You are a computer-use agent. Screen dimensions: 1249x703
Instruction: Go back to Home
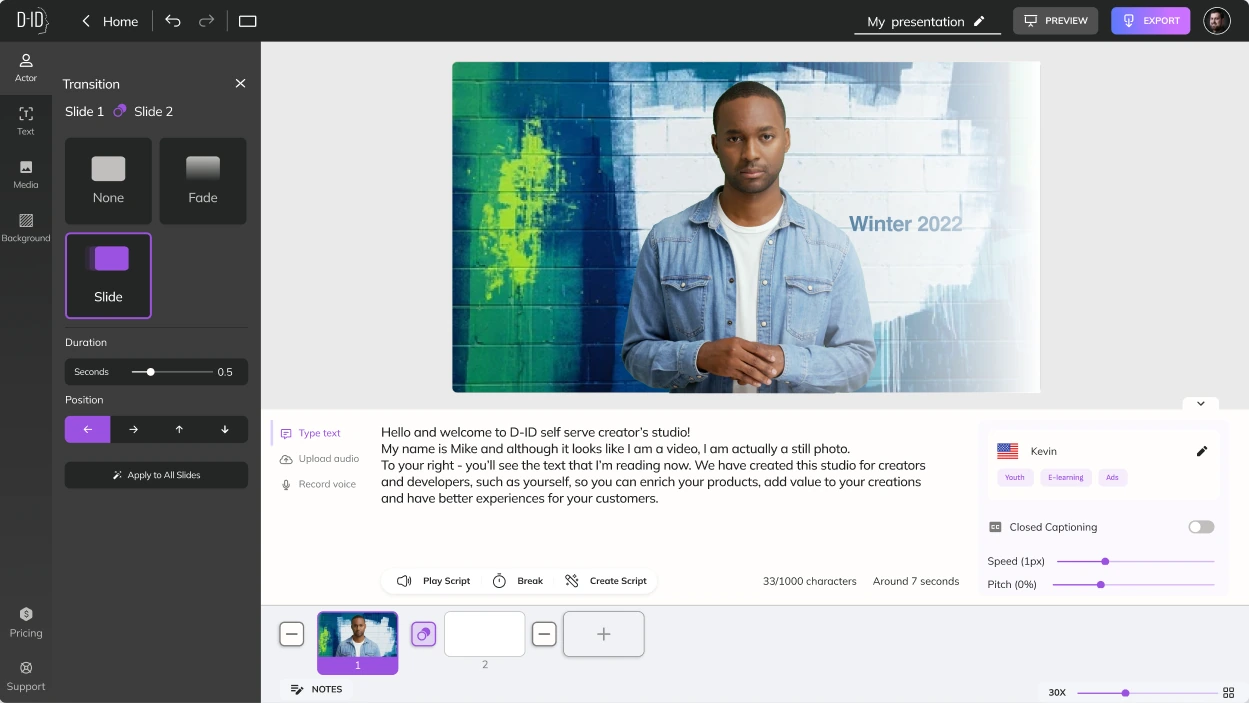tap(109, 21)
